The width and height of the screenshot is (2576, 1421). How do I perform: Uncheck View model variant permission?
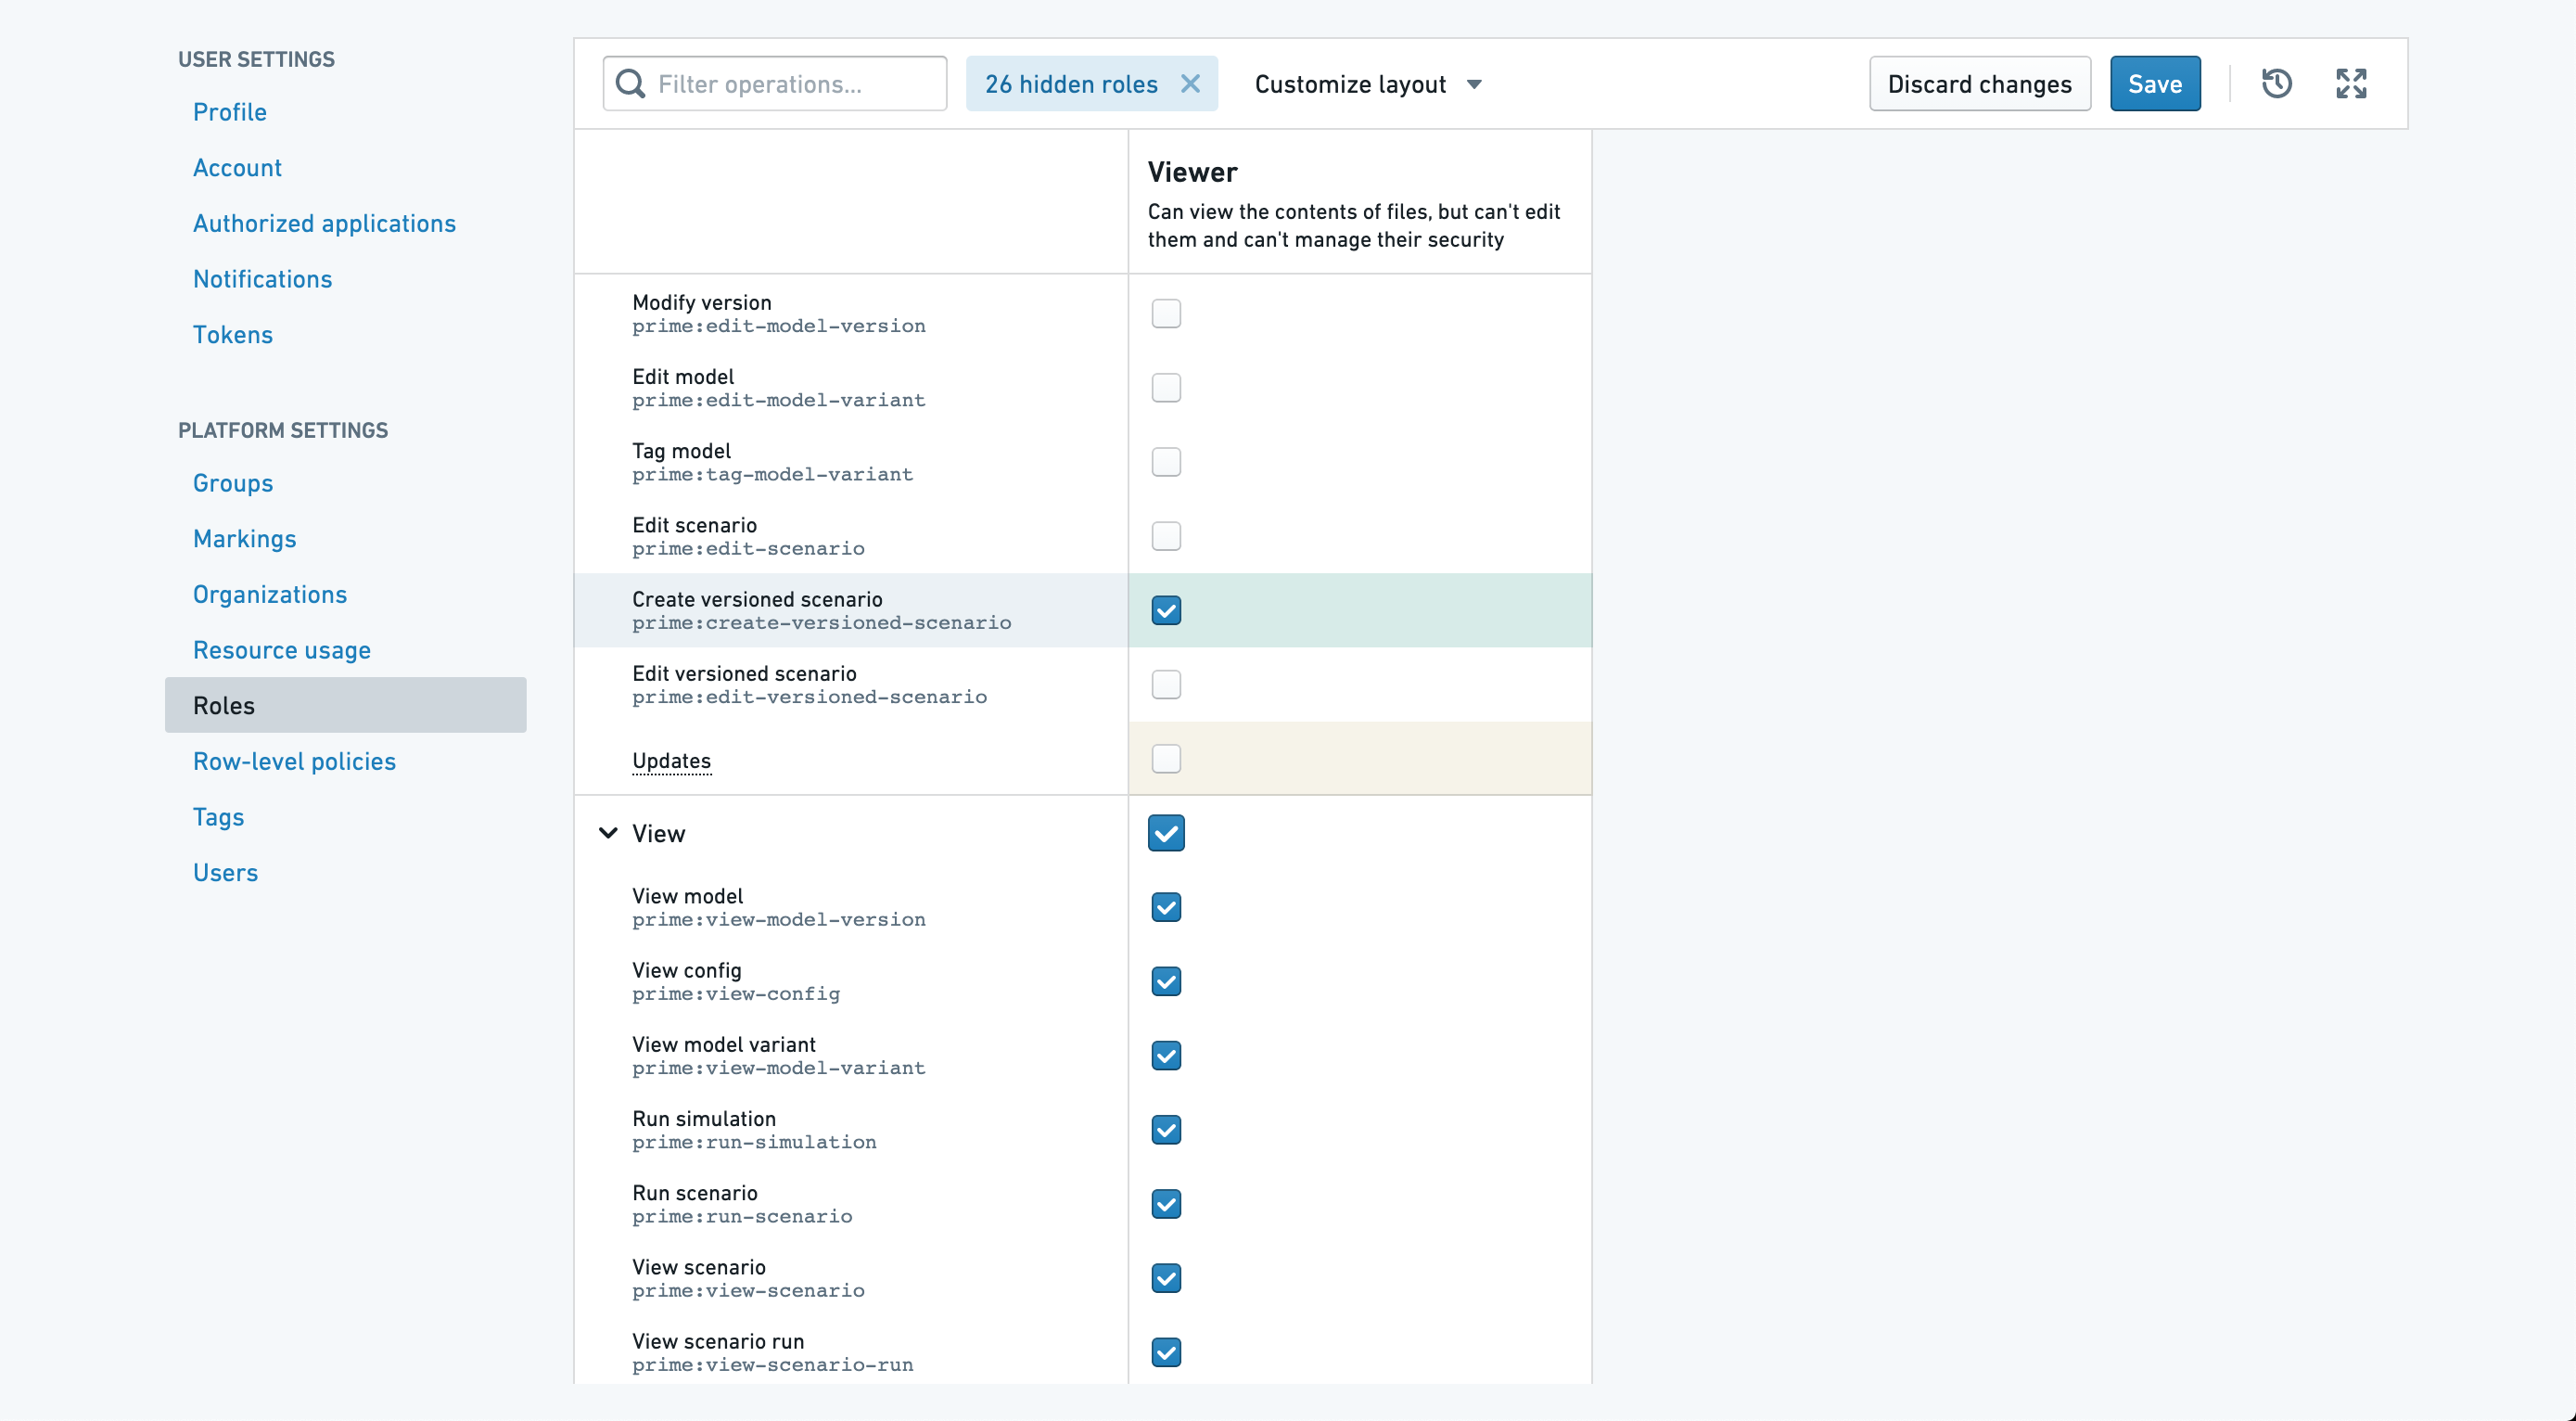(x=1166, y=1056)
